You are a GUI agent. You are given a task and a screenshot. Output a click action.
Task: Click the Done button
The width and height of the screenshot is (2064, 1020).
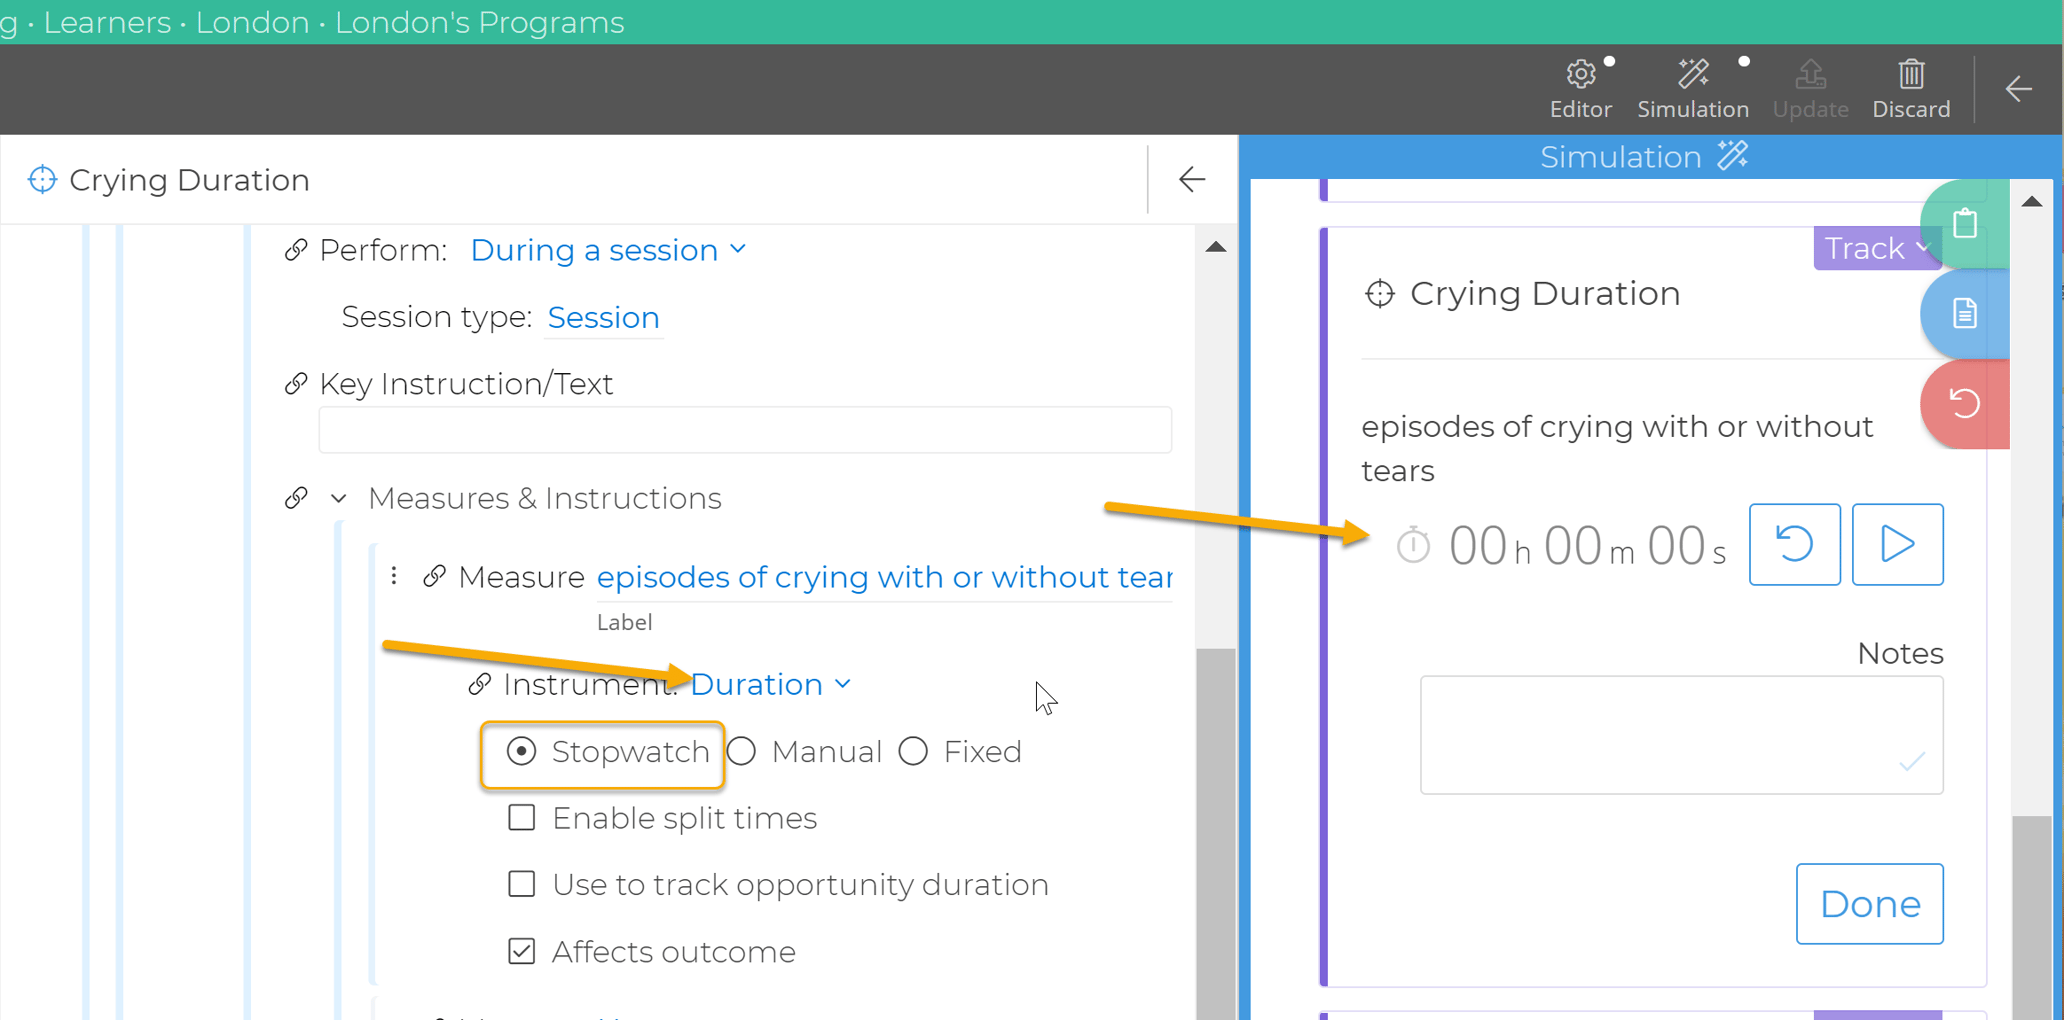click(x=1869, y=904)
